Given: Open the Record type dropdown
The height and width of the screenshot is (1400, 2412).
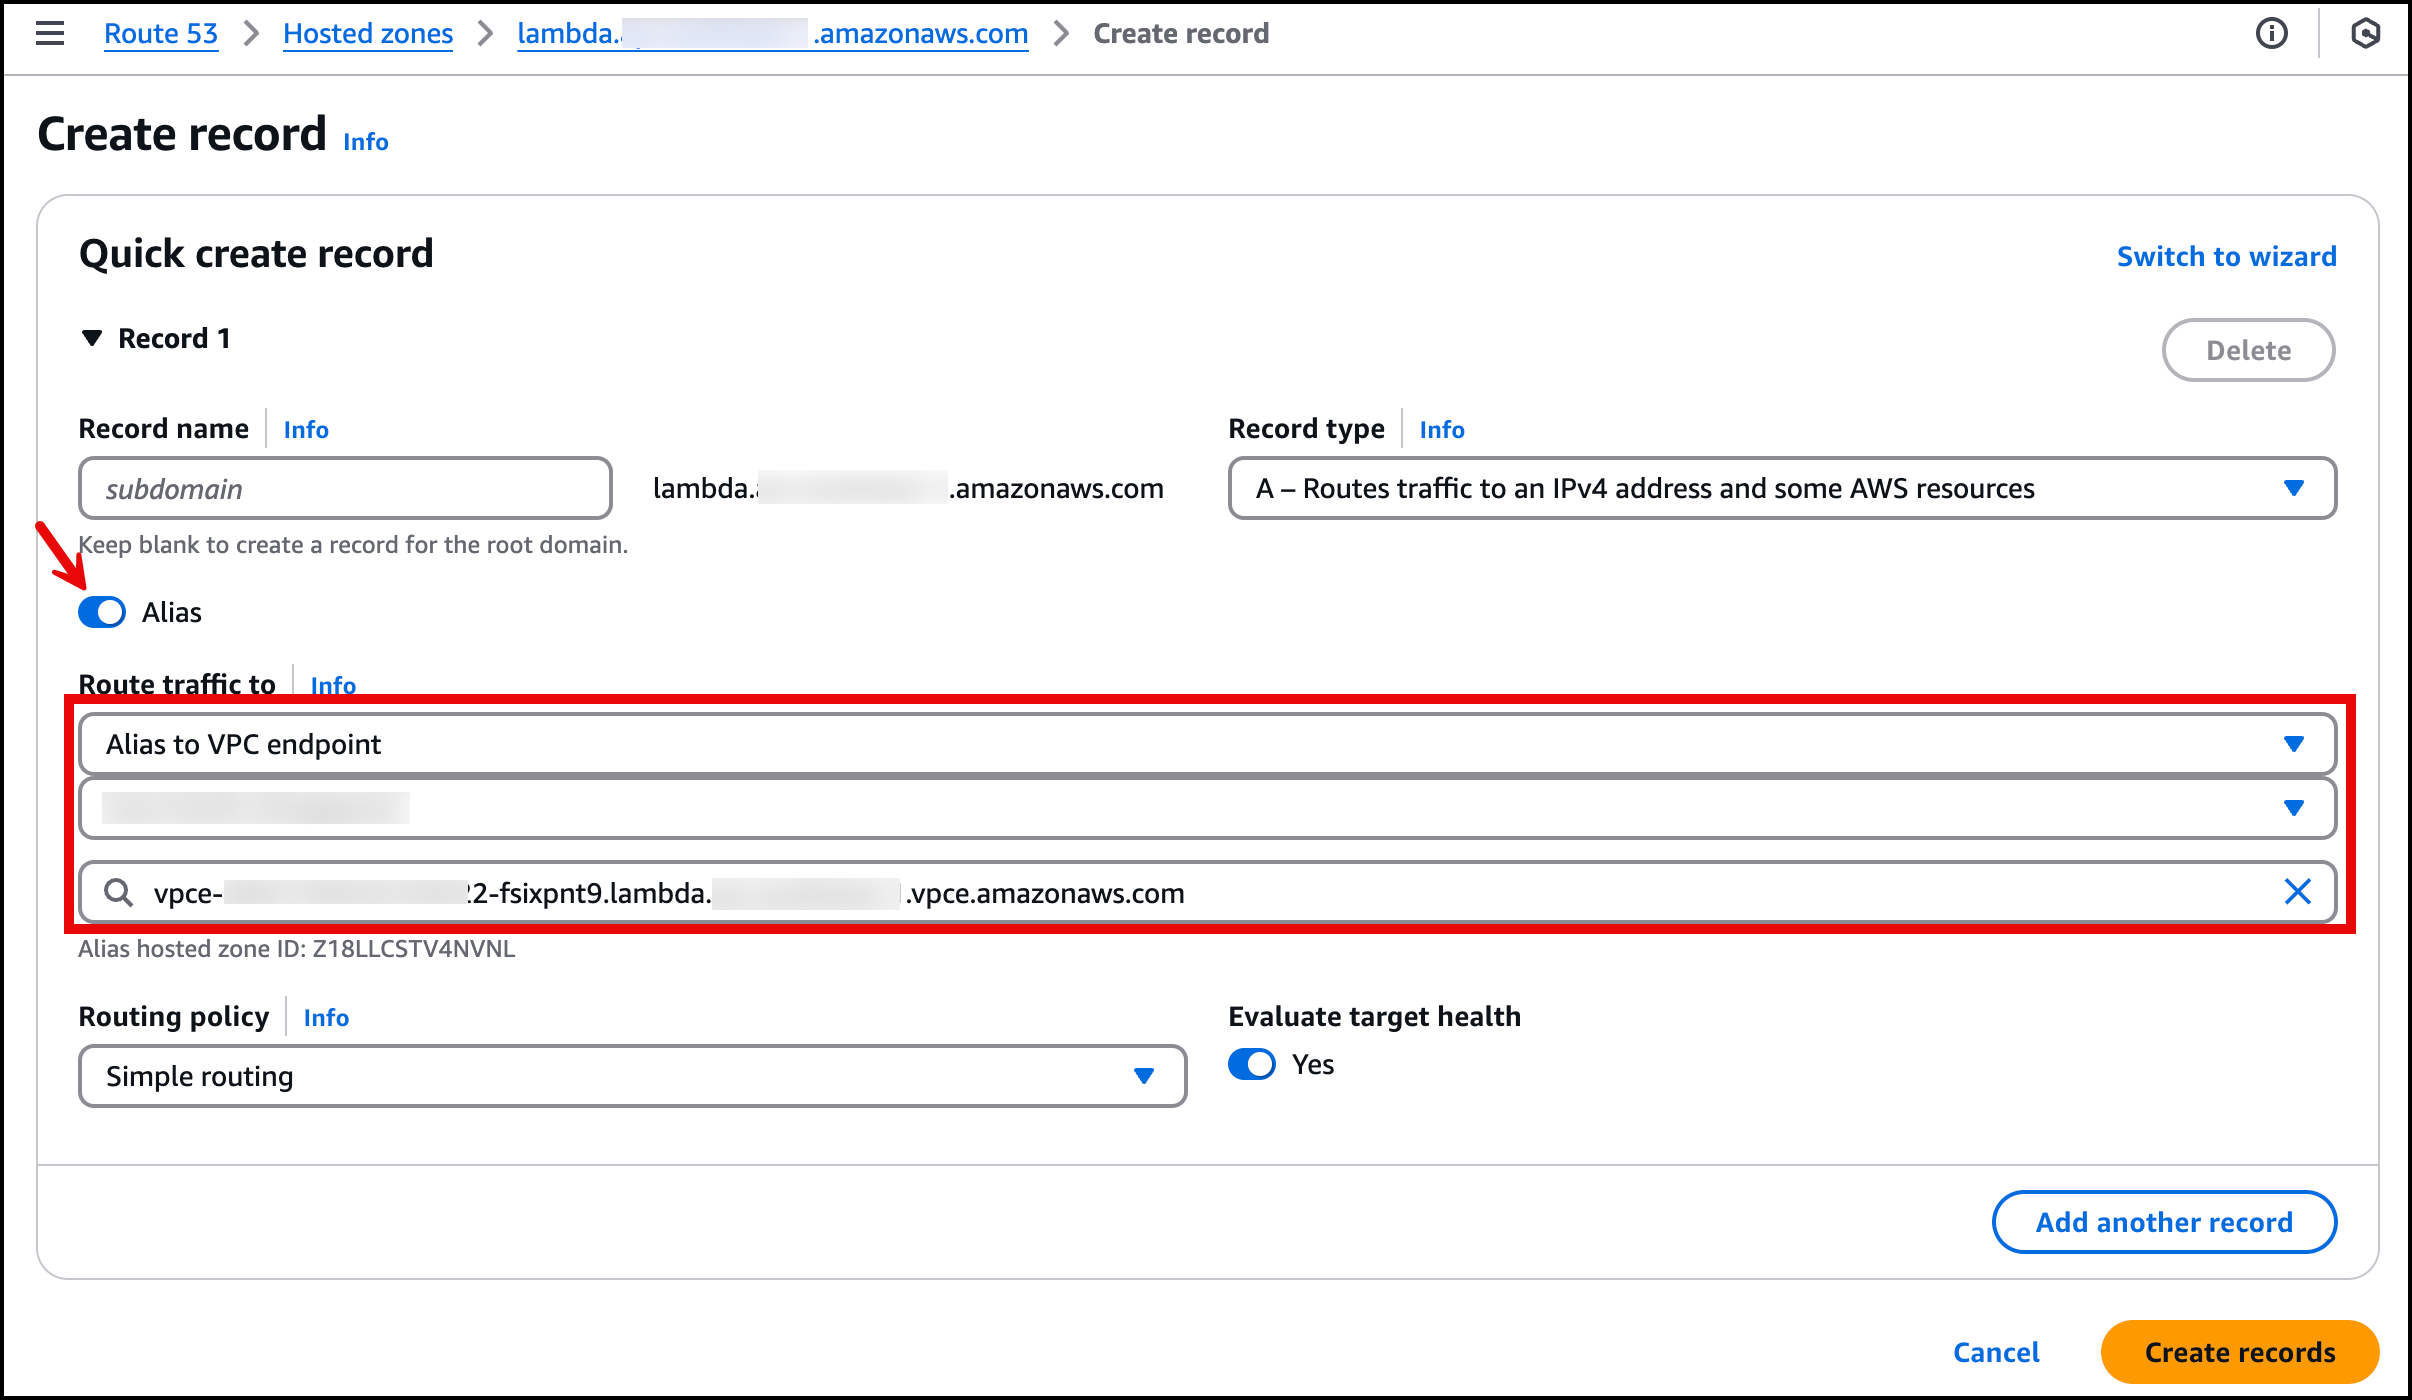Looking at the screenshot, I should (1781, 488).
